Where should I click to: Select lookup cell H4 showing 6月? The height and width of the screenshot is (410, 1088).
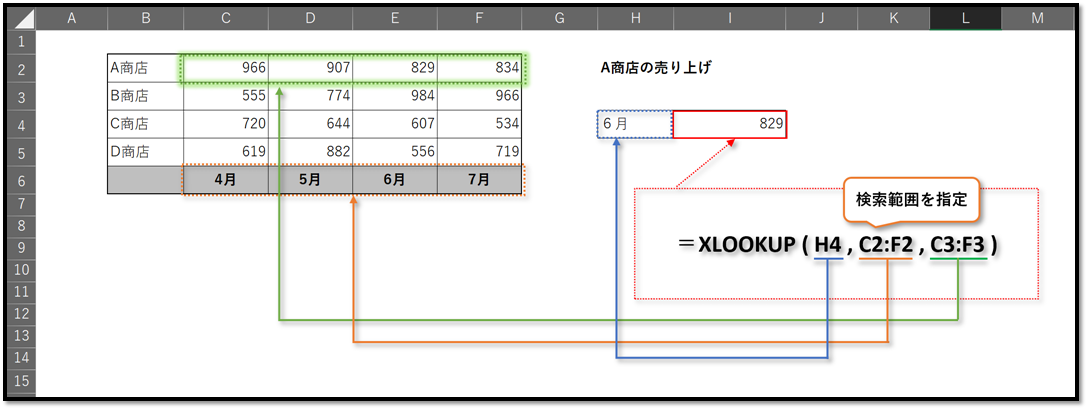point(635,125)
